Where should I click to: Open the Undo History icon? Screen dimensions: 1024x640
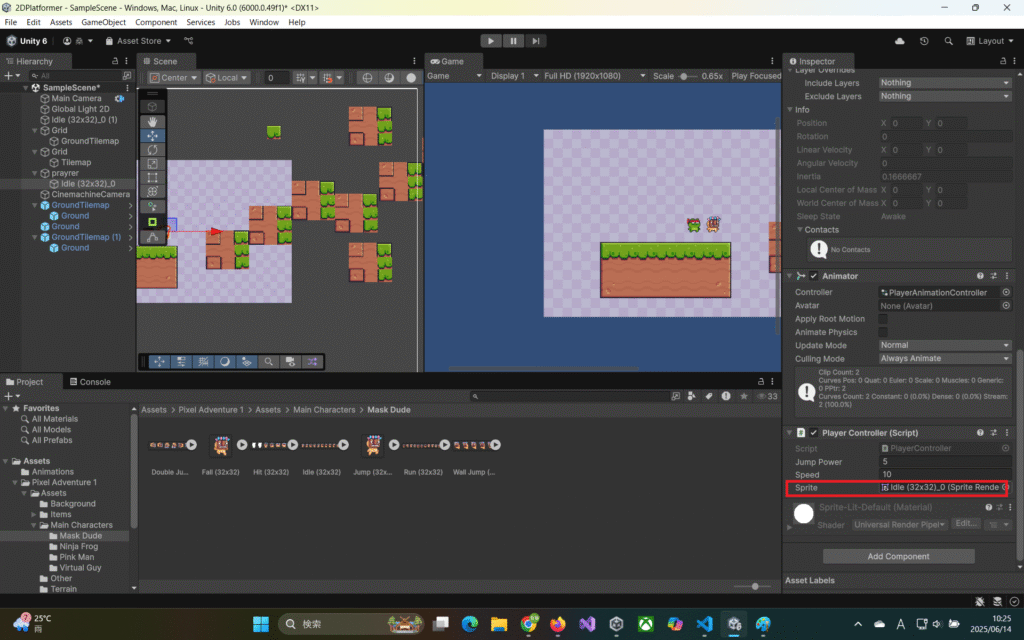pyautogui.click(x=924, y=40)
